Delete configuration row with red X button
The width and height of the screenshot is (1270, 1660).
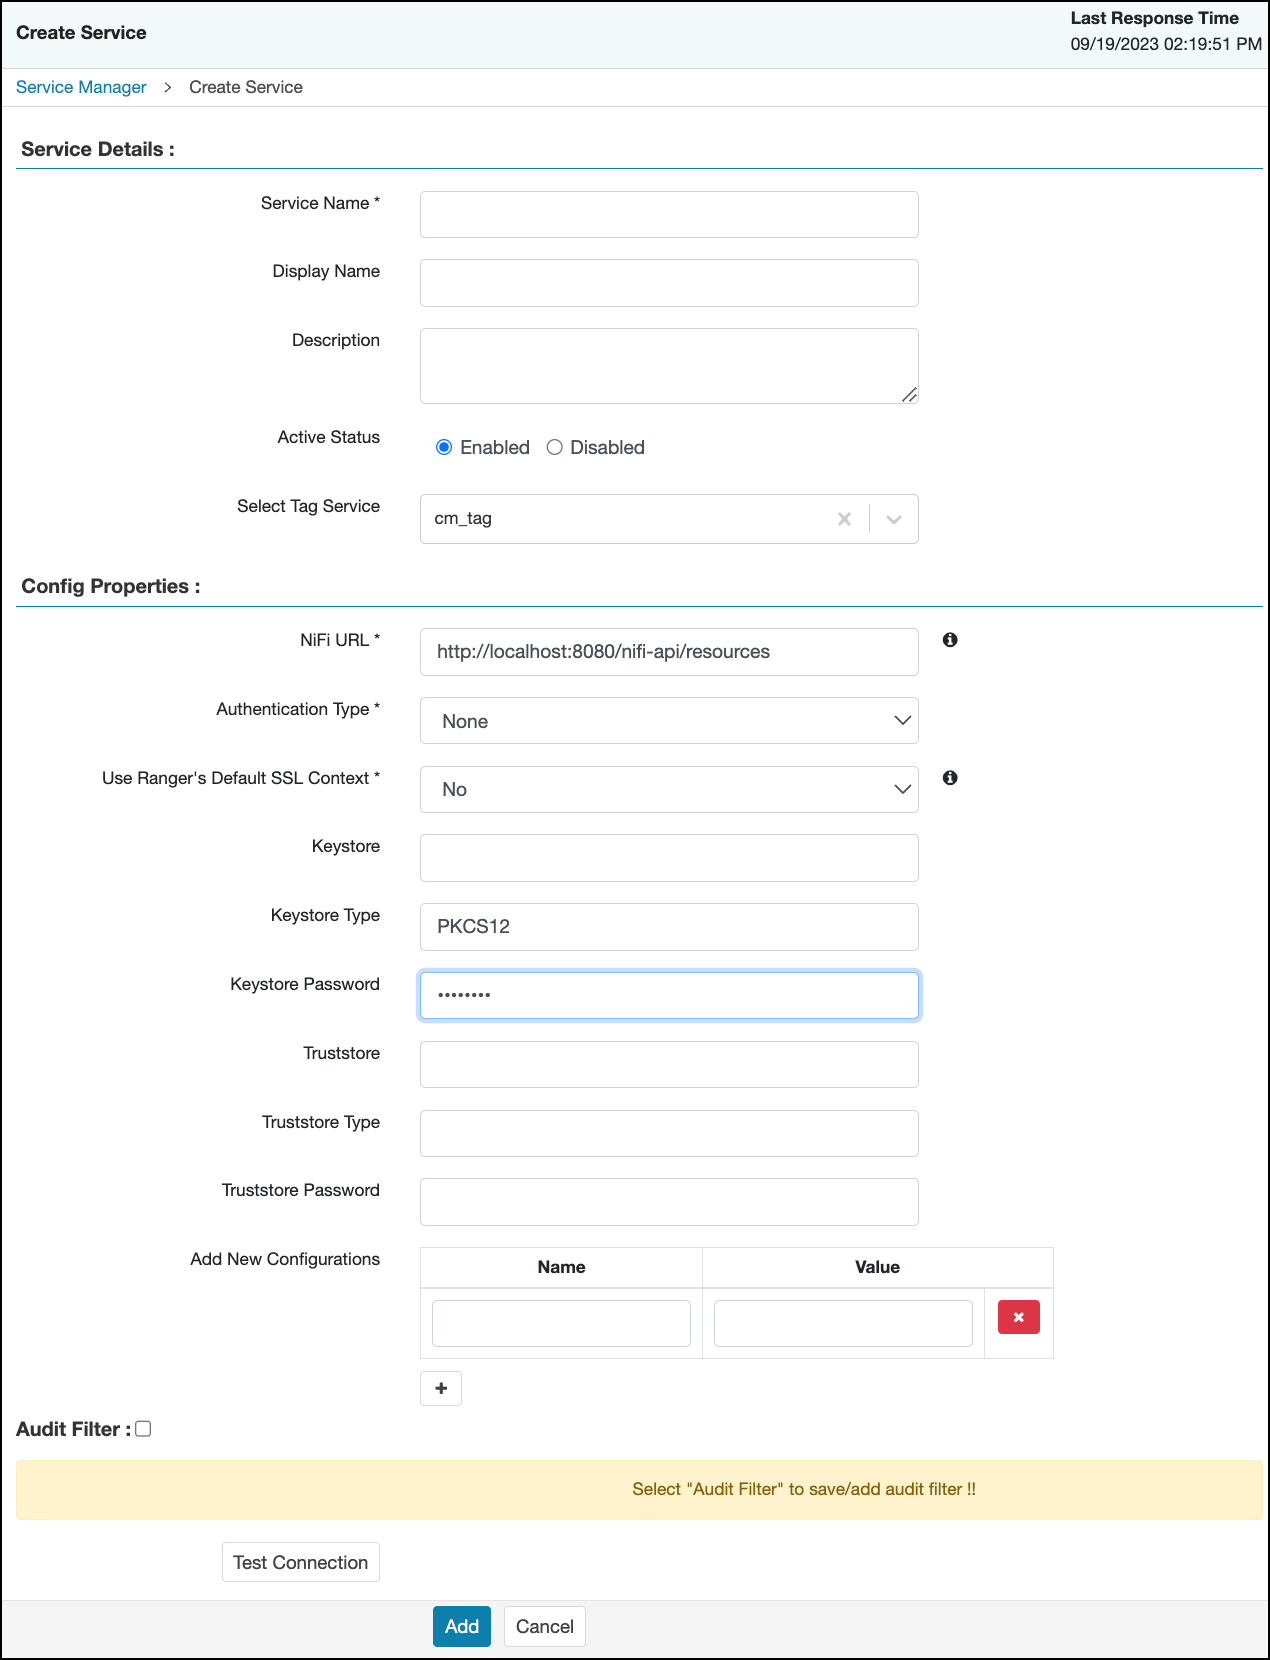1018,1317
